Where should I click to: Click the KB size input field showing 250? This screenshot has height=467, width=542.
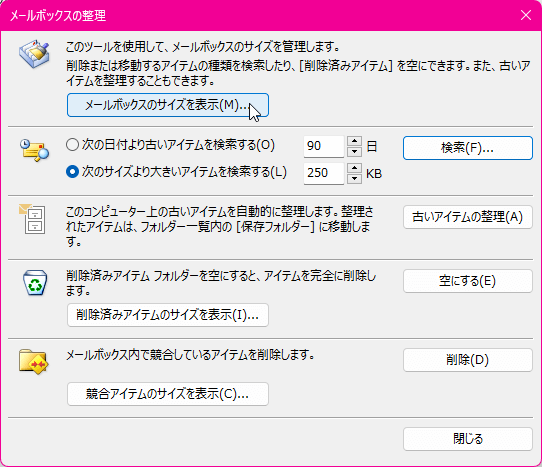click(324, 174)
